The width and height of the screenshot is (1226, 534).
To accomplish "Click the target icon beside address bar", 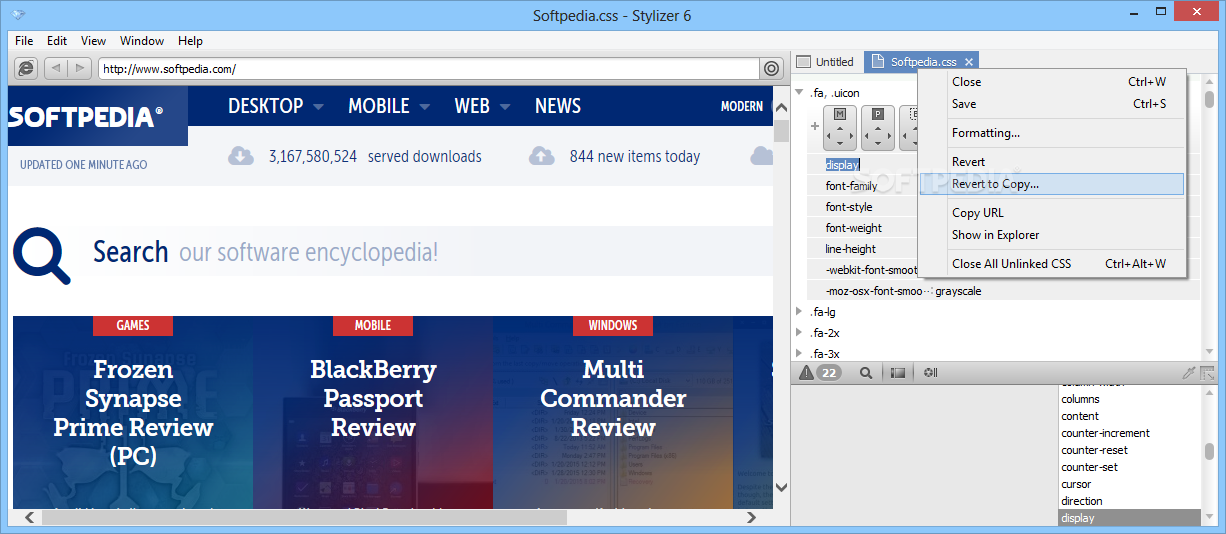I will coord(772,68).
